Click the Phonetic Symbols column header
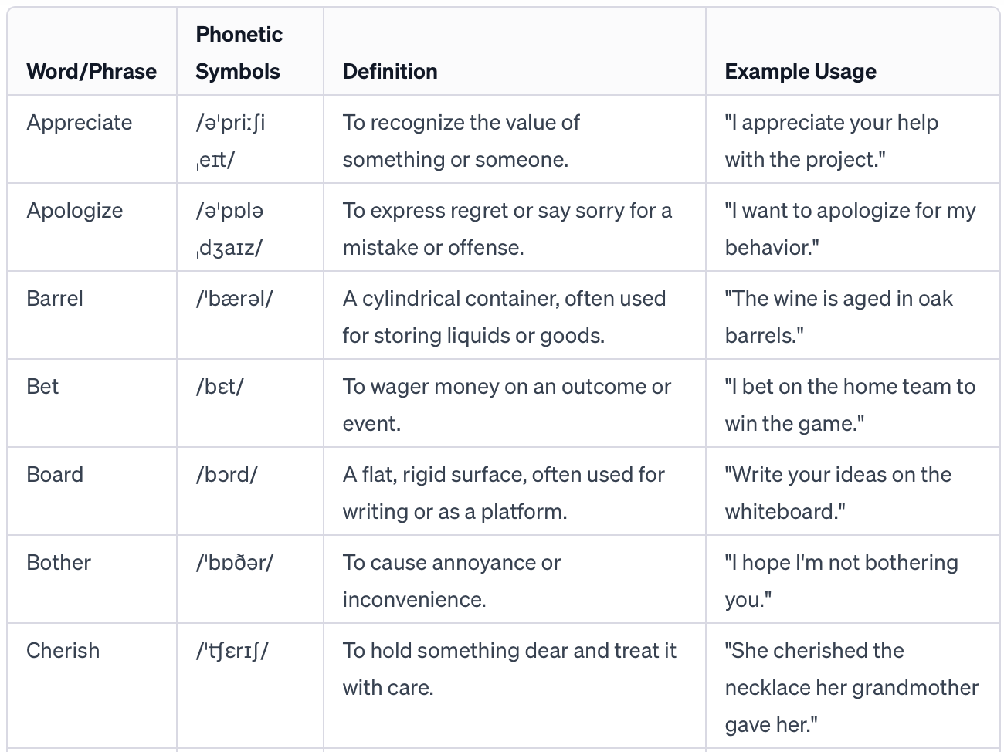Image resolution: width=1004 pixels, height=753 pixels. point(239,53)
